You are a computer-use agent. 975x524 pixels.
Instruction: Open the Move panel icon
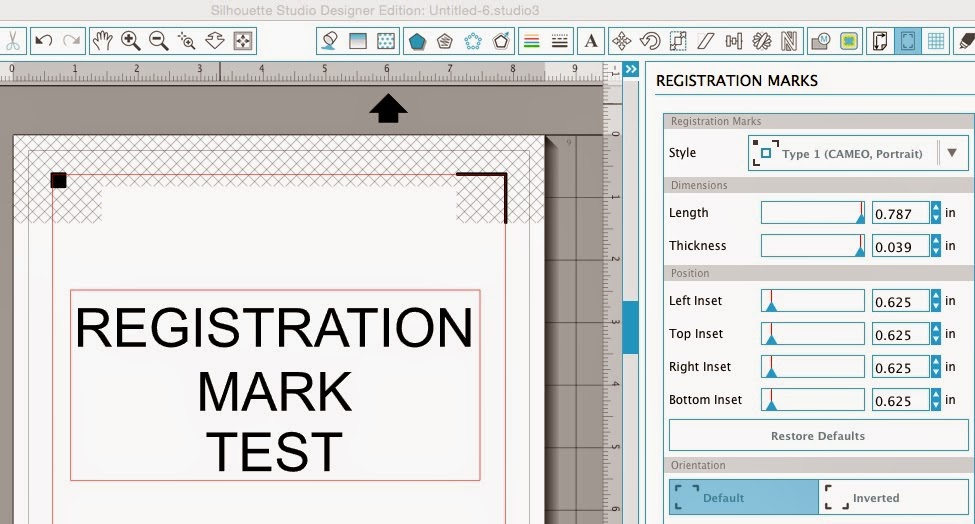coord(622,41)
